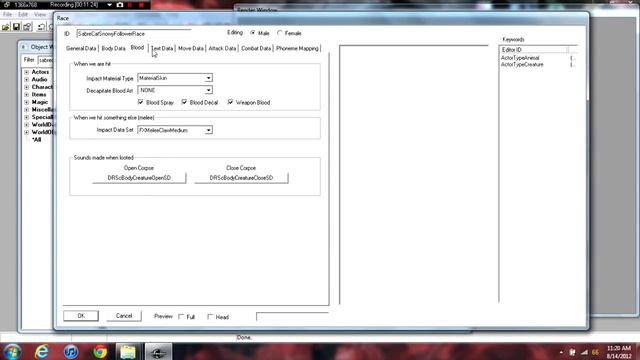Screen dimensions: 640x360
Task: Select the *All tree item
Action: 37,140
